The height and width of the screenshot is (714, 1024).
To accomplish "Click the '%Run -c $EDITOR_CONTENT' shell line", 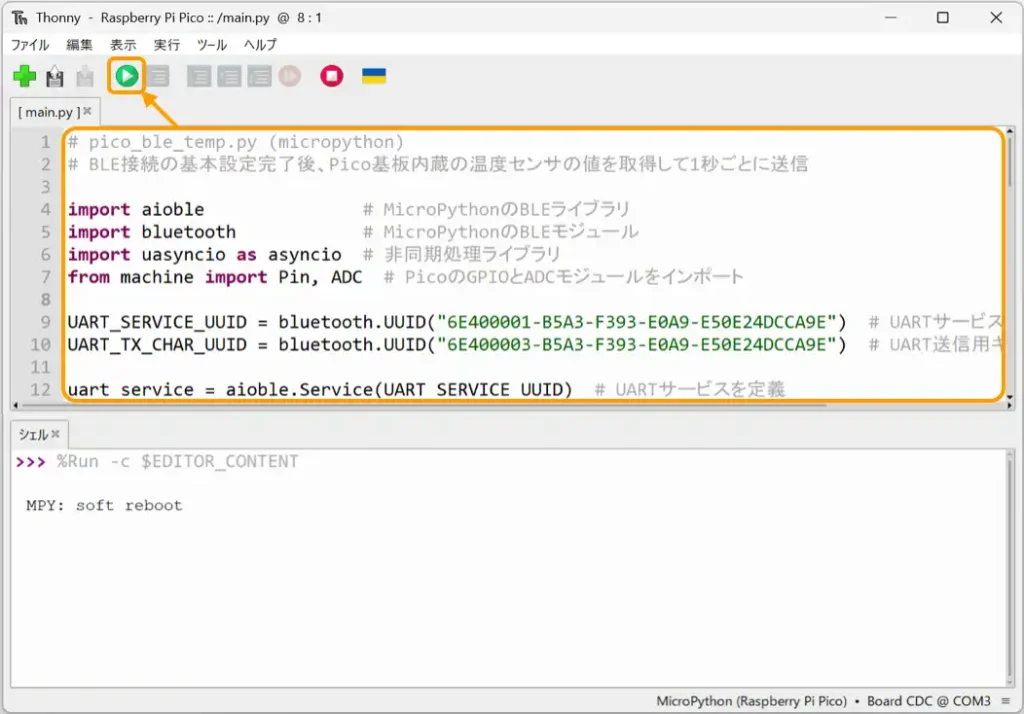I will click(177, 462).
